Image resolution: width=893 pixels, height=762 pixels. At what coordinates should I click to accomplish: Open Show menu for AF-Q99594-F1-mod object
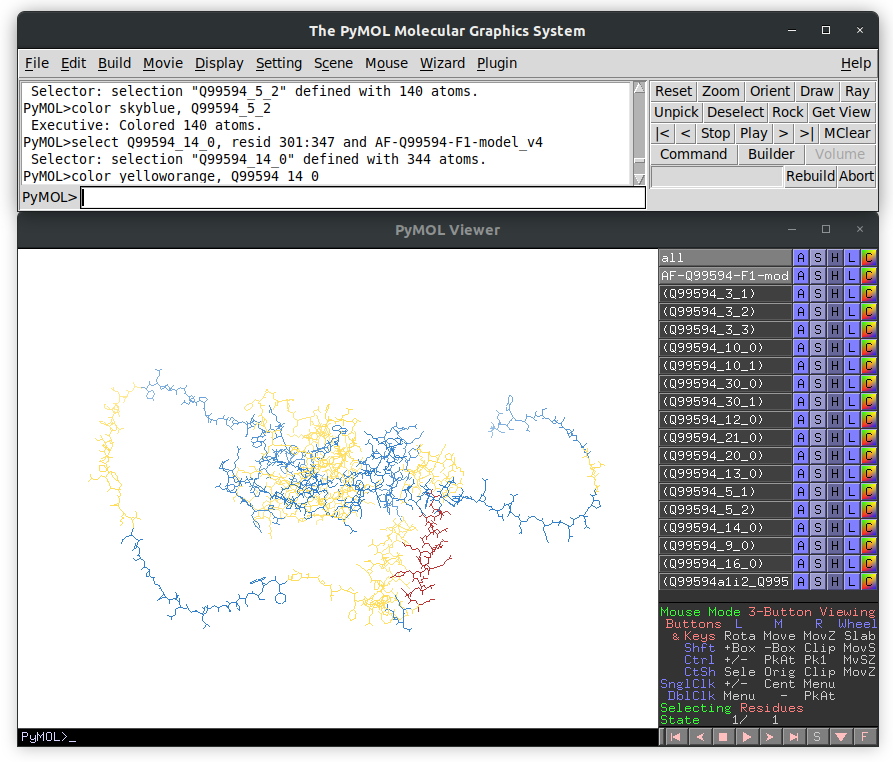[x=818, y=276]
